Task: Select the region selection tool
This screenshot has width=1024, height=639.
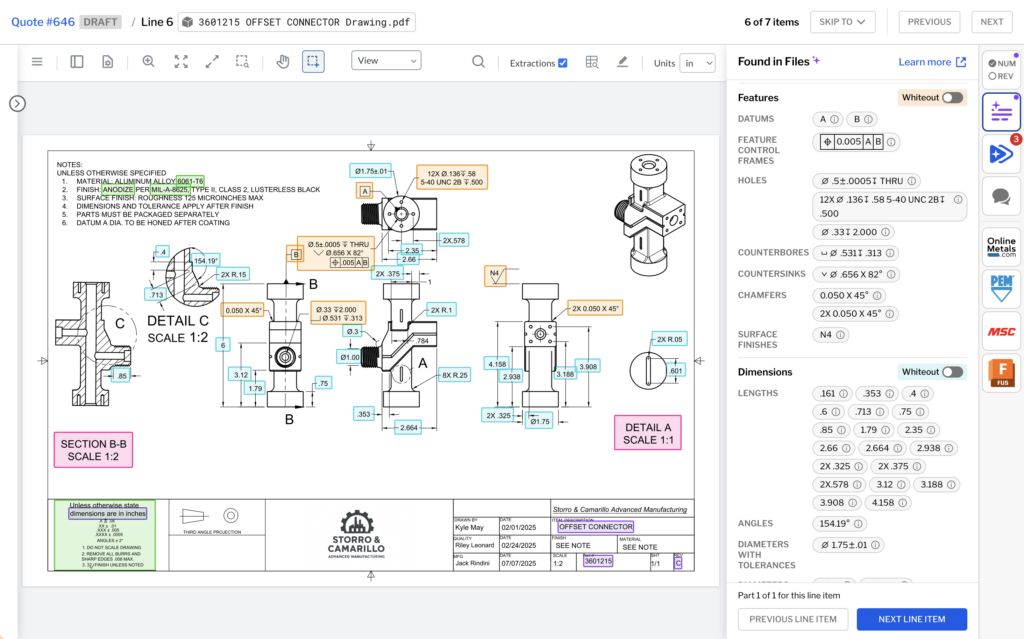Action: pyautogui.click(x=313, y=62)
